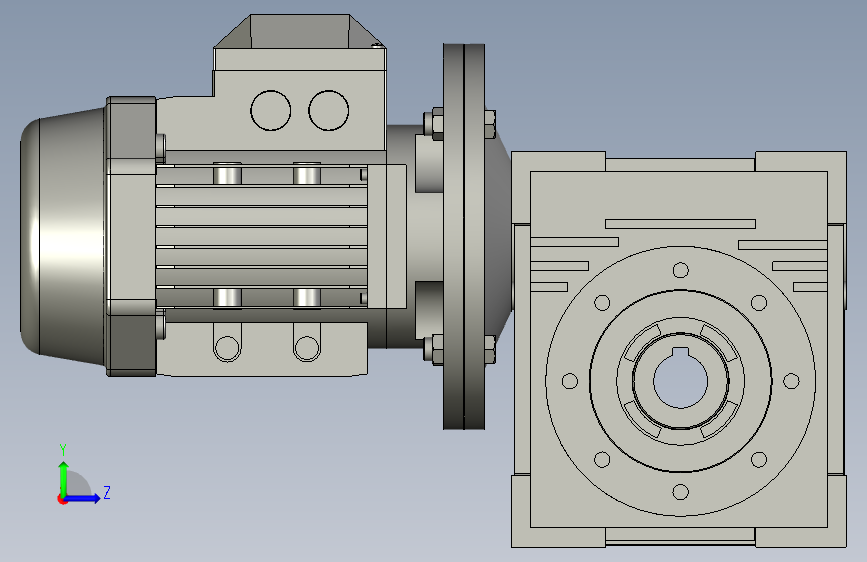Select the left circular knockout on terminal box

point(270,111)
